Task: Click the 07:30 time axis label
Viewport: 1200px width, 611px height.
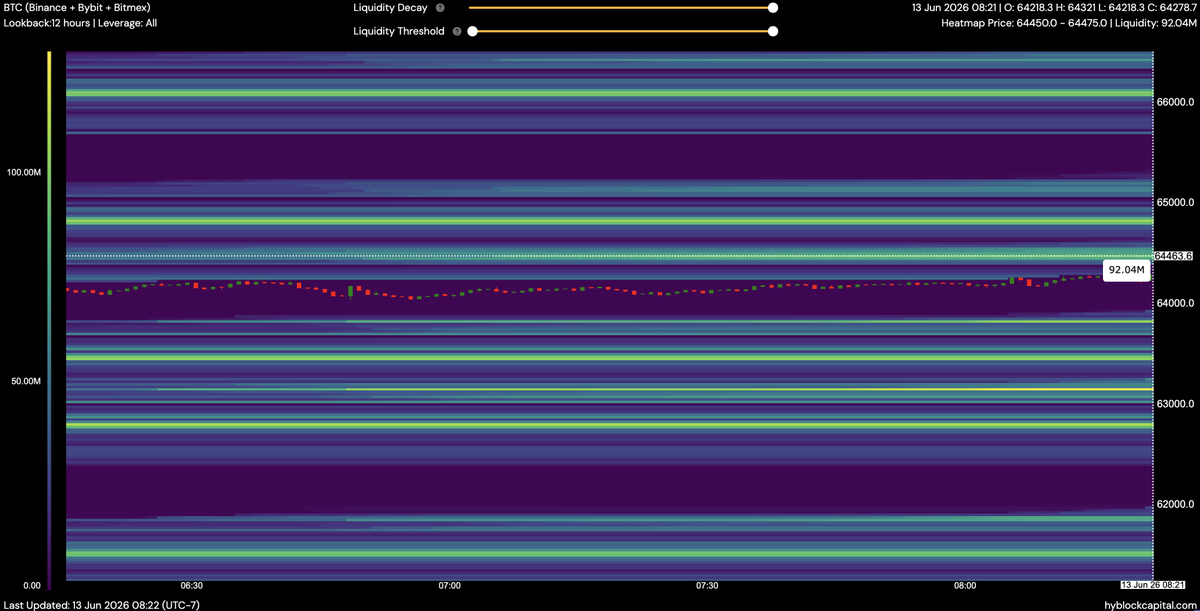Action: click(x=708, y=585)
